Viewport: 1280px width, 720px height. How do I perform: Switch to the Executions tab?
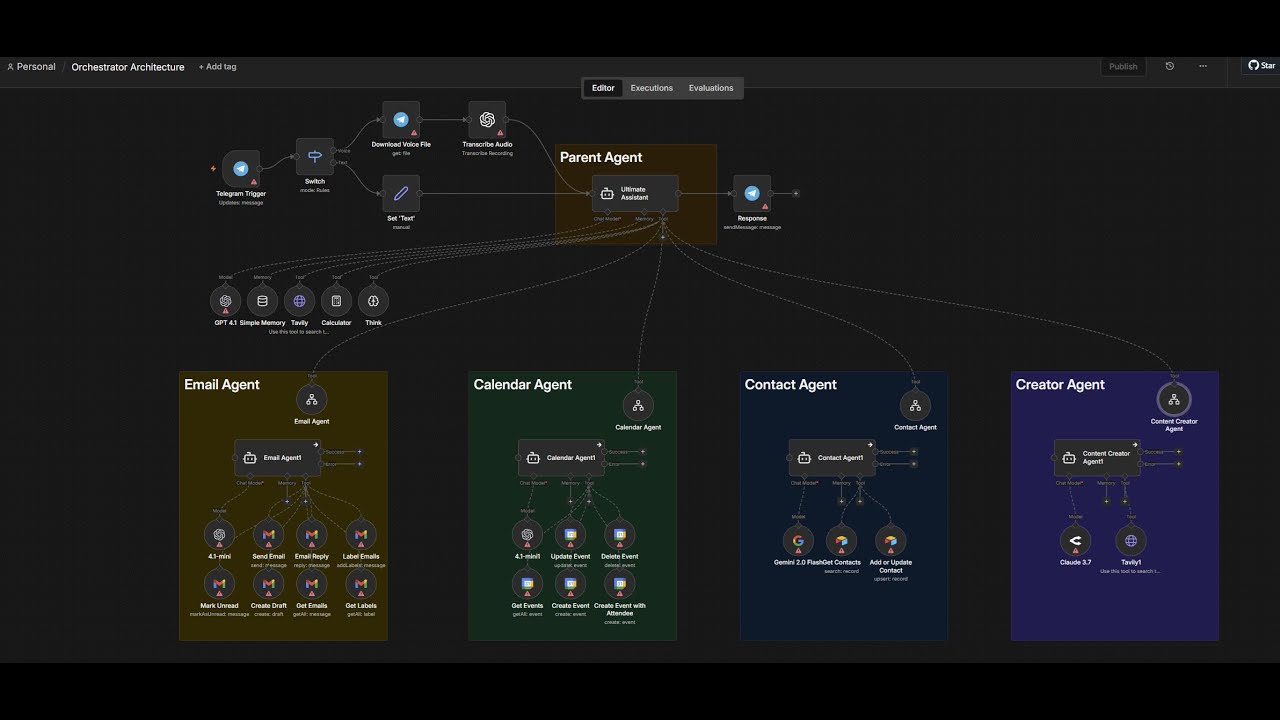651,88
